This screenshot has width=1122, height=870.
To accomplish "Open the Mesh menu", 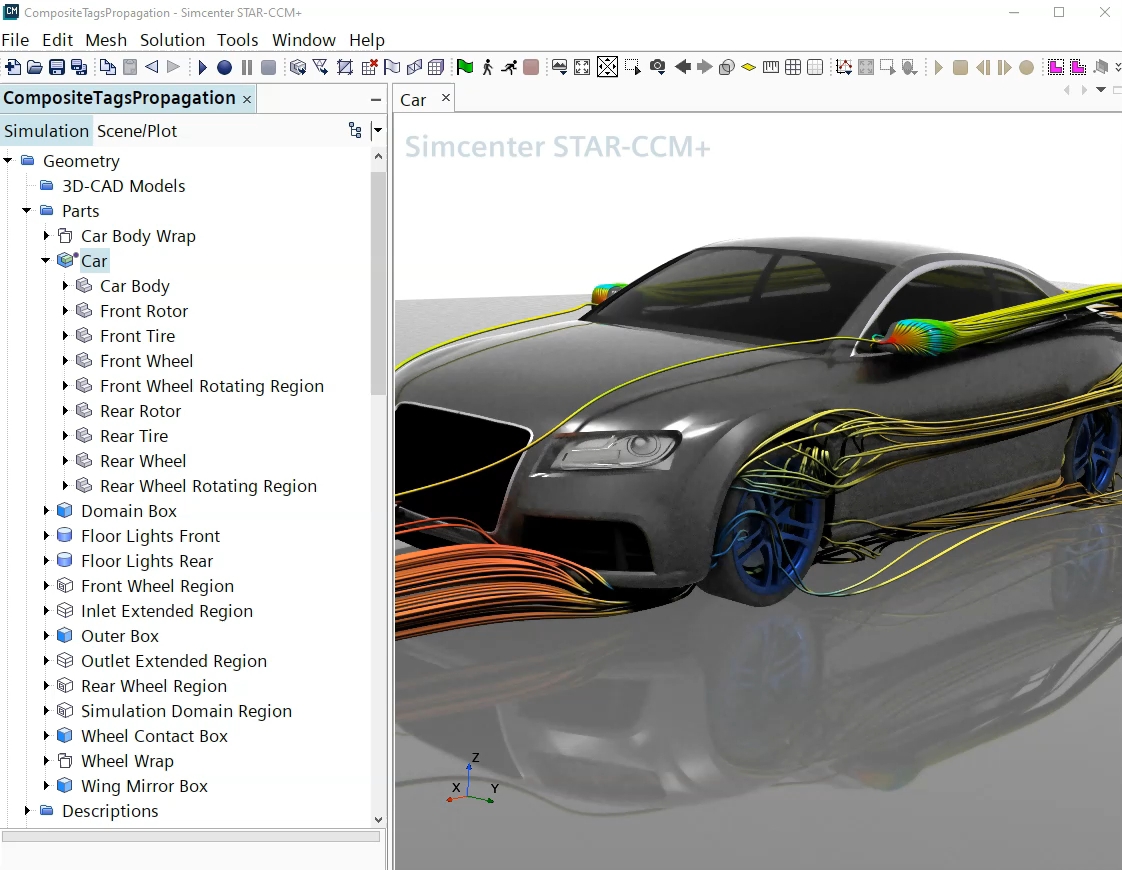I will [106, 40].
